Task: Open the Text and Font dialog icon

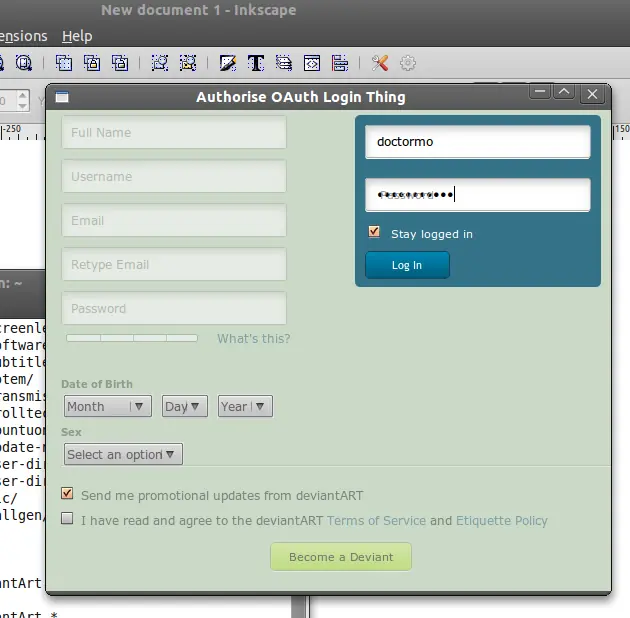Action: pos(256,63)
